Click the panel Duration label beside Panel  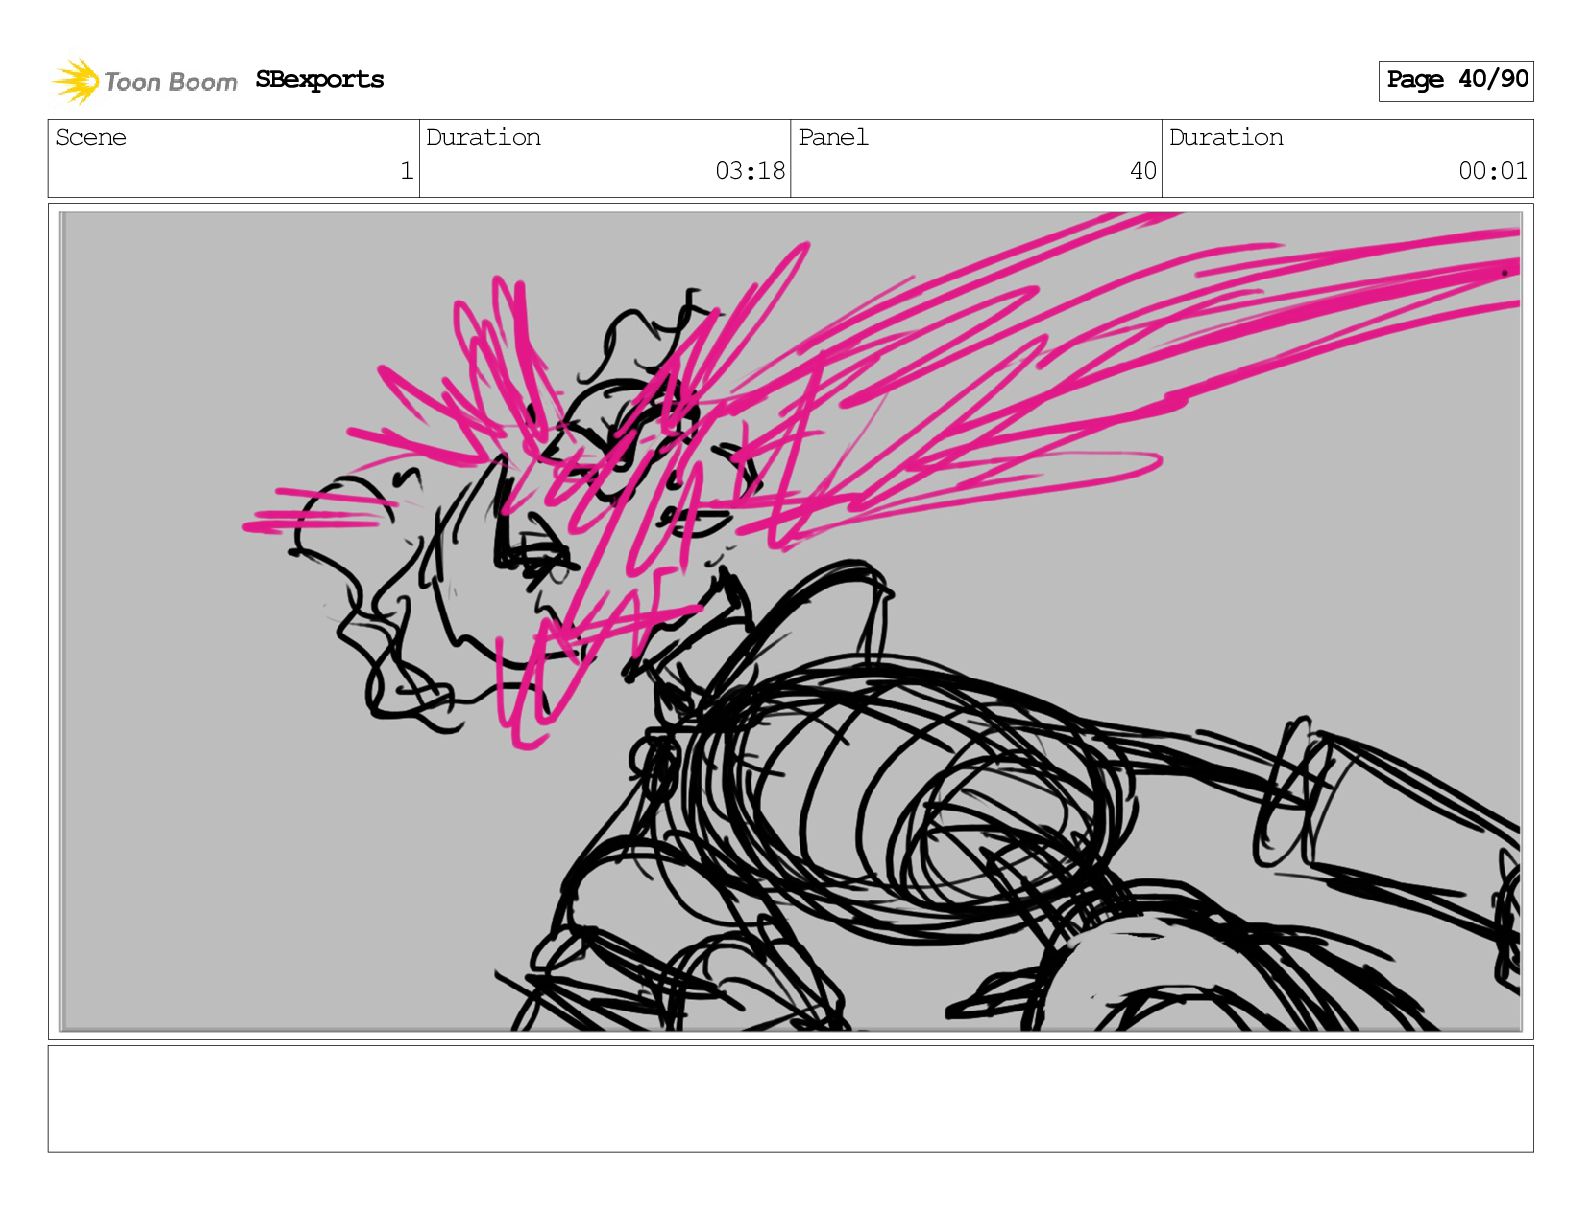[1226, 138]
